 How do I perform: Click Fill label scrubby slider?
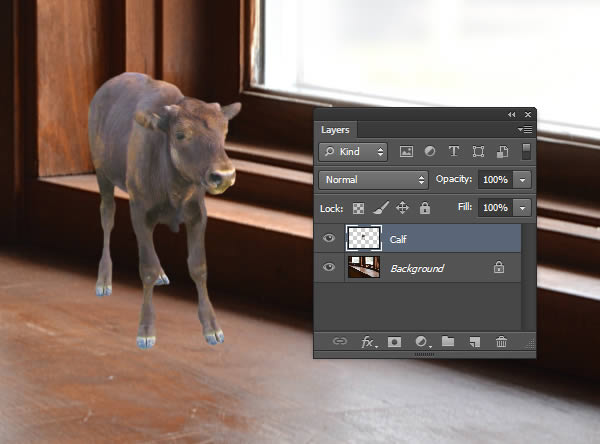click(x=465, y=207)
